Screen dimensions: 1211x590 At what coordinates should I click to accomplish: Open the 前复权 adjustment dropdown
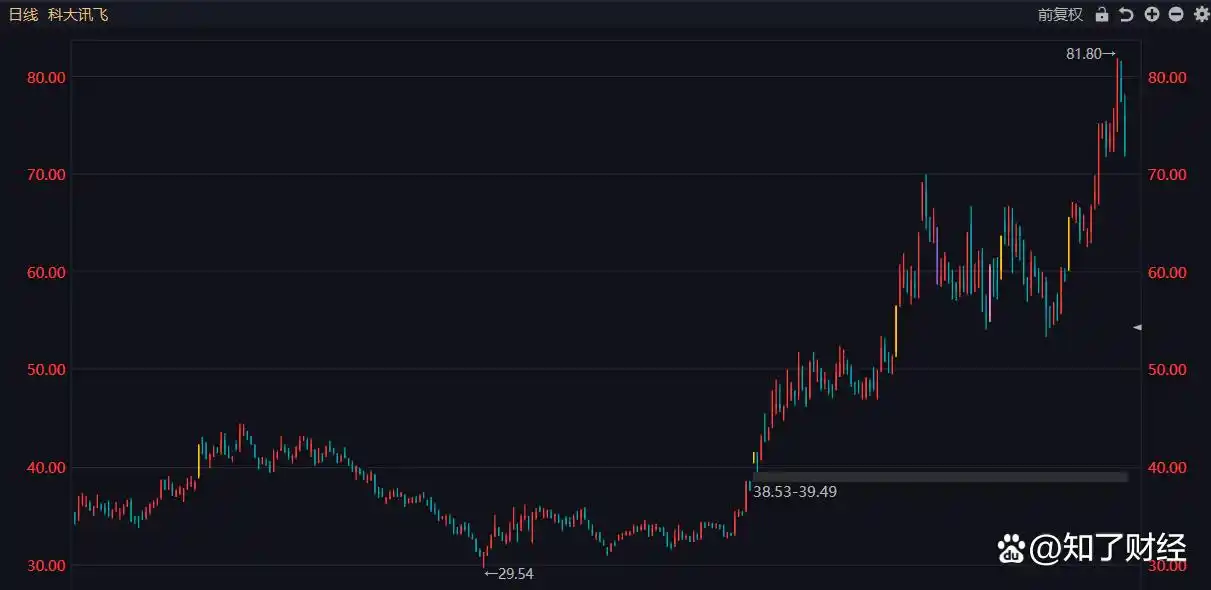coord(1060,14)
